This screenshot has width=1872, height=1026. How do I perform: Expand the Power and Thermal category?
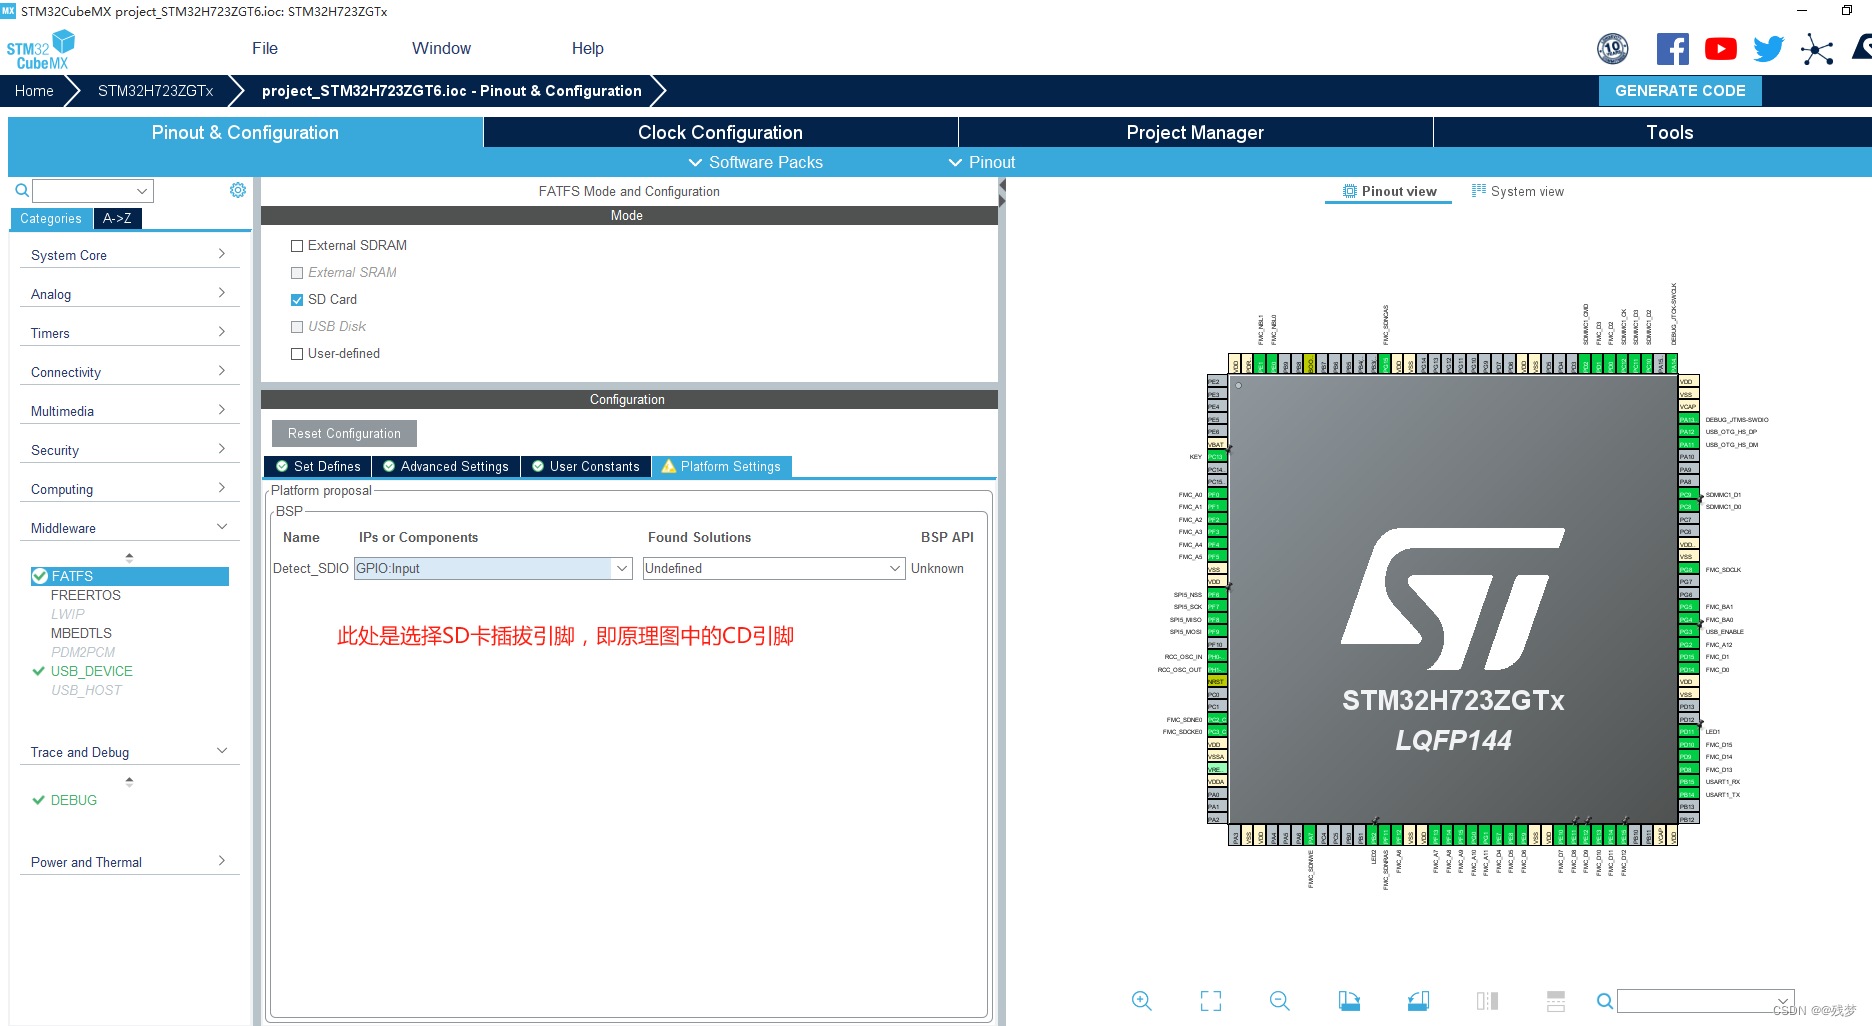[129, 862]
